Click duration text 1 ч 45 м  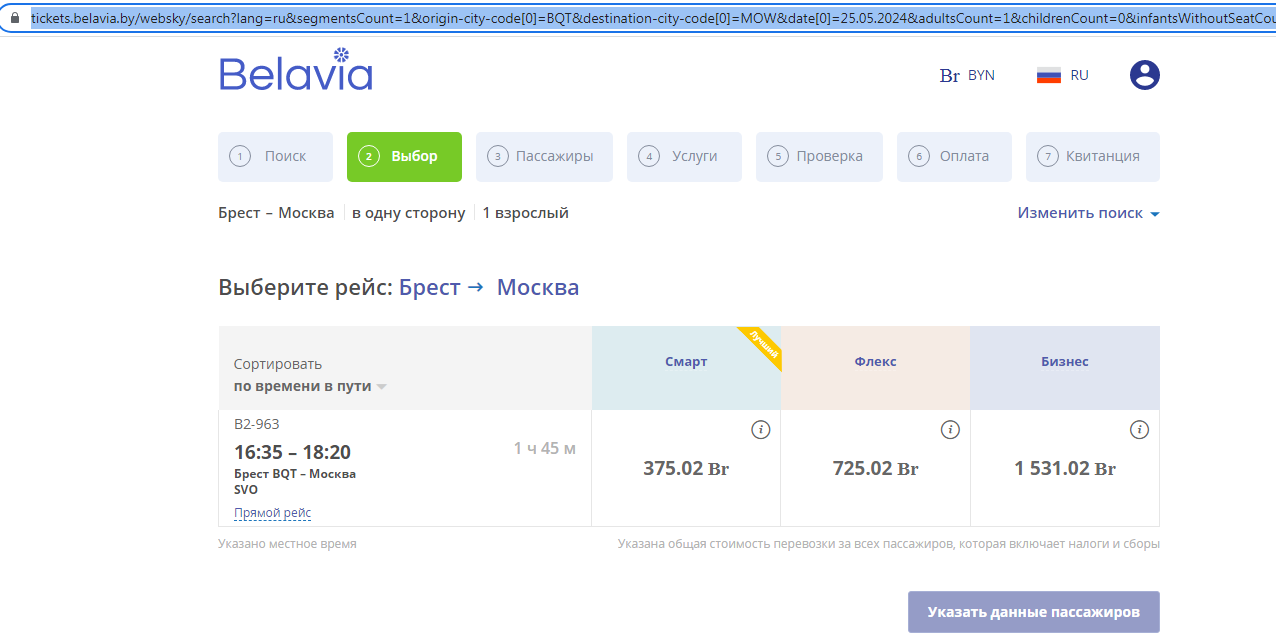(x=545, y=449)
